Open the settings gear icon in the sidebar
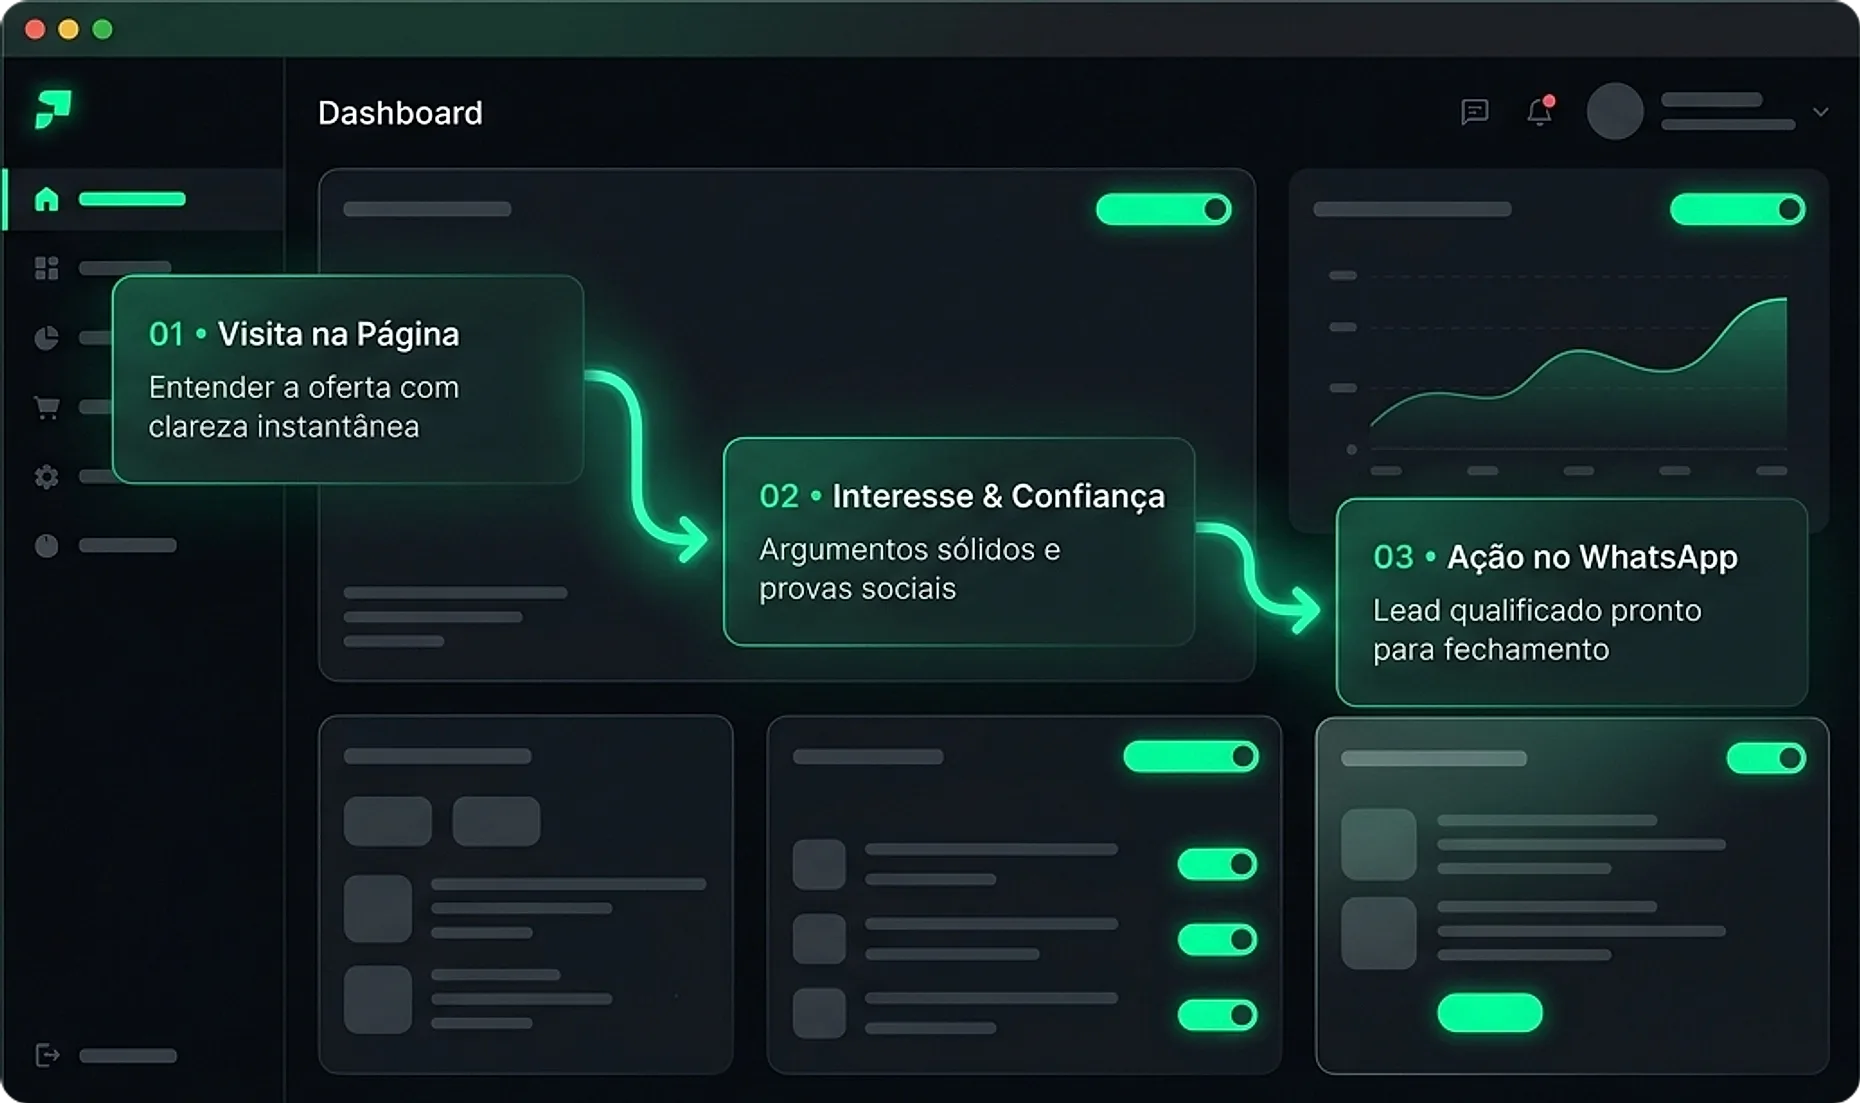 [47, 477]
